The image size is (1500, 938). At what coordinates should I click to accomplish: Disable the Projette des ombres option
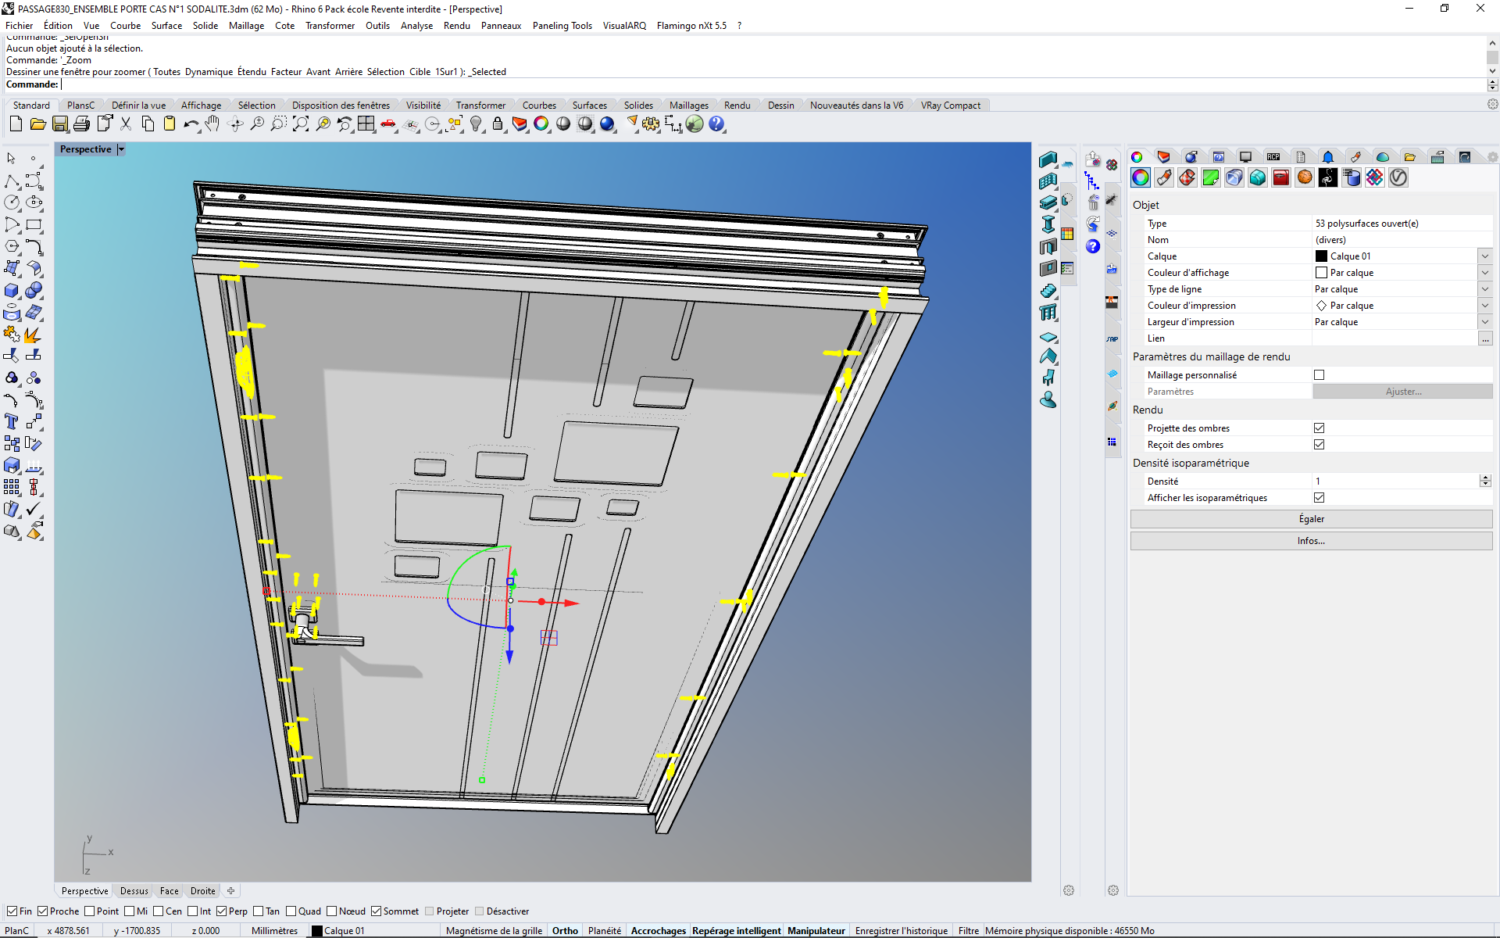1319,428
